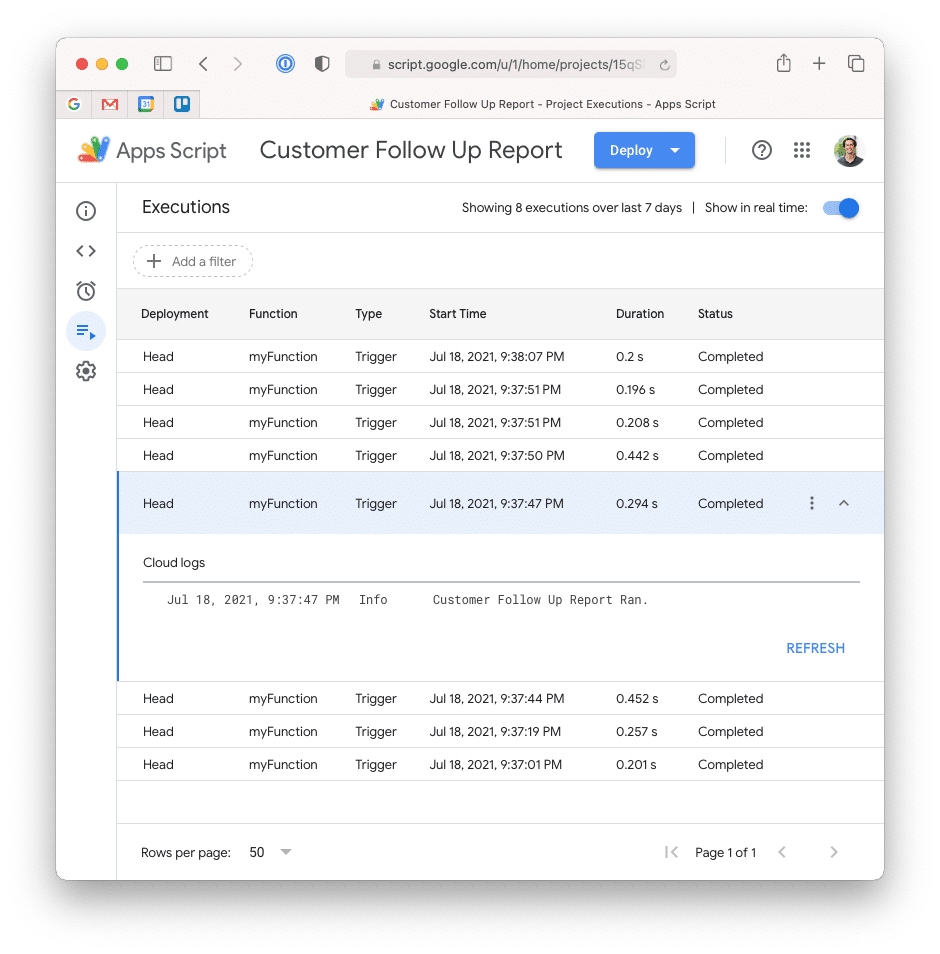The width and height of the screenshot is (940, 954).
Task: Collapse the expanded execution row
Action: click(844, 503)
